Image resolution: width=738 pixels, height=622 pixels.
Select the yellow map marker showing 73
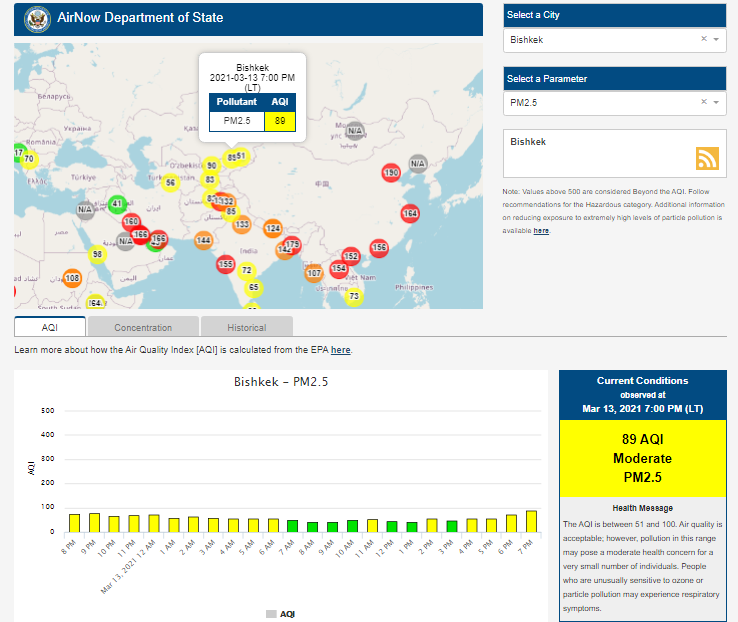pos(353,296)
